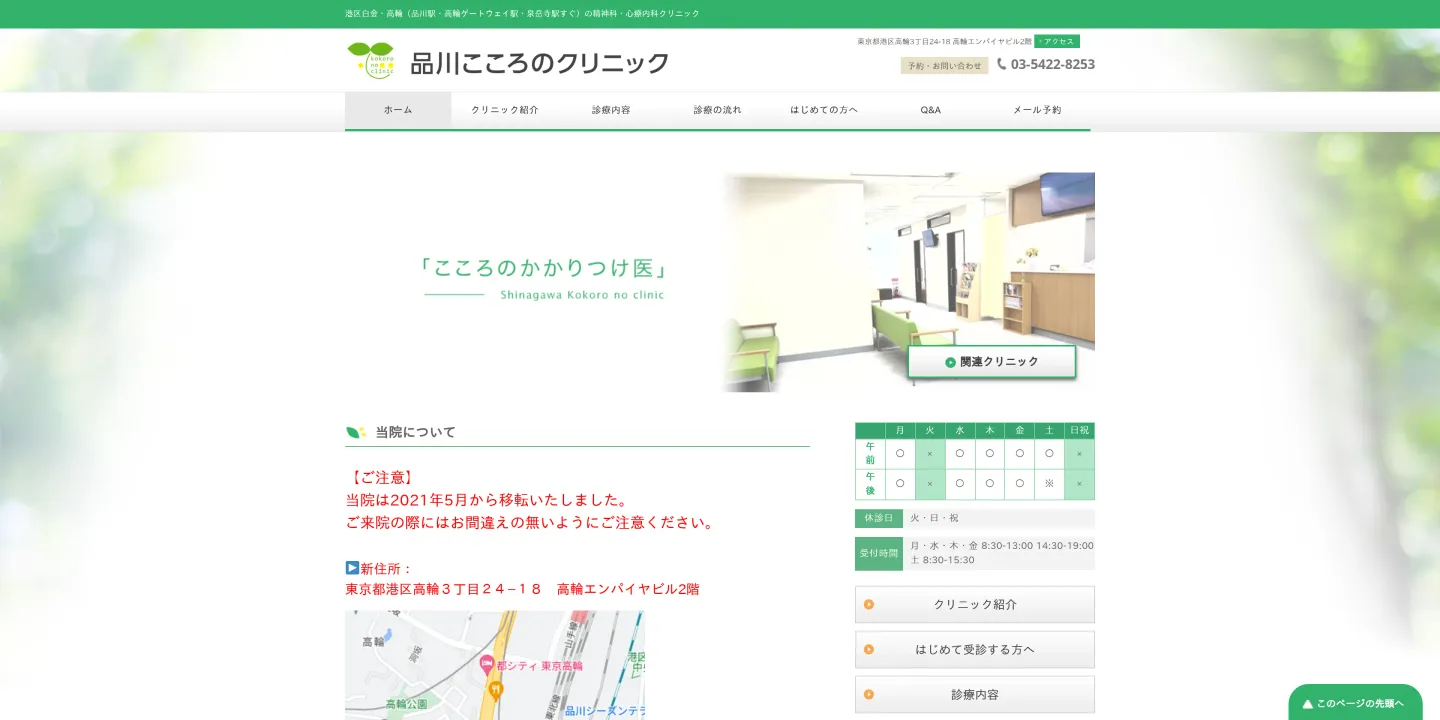Screen dimensions: 1440x720
Task: Click the clinic's leaf logo icon
Action: click(371, 59)
